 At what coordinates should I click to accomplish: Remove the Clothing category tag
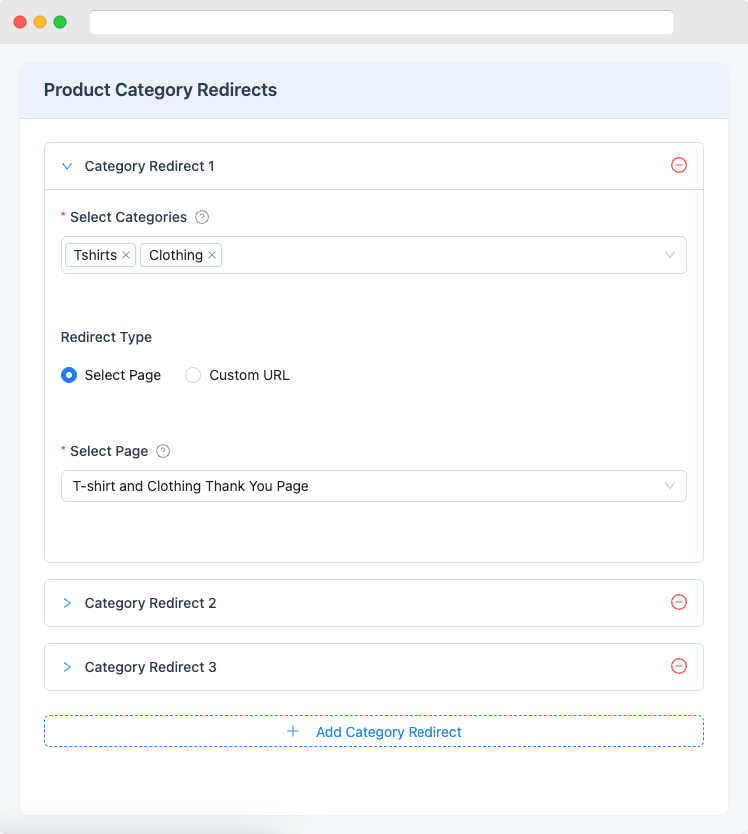pyautogui.click(x=211, y=255)
